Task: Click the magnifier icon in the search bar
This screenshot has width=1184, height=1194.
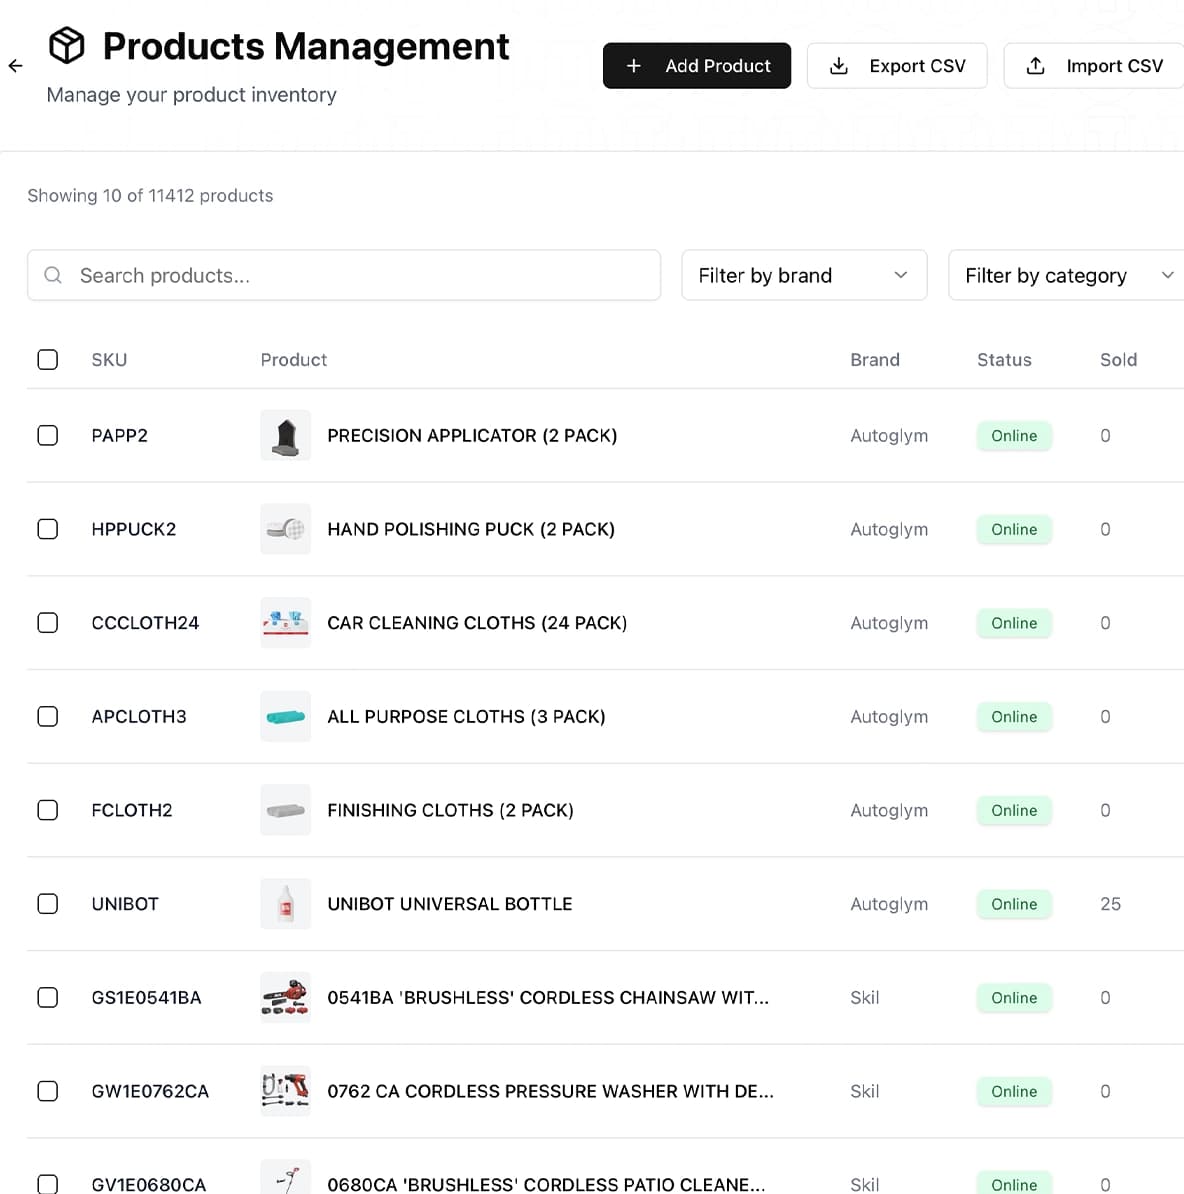Action: click(x=52, y=275)
